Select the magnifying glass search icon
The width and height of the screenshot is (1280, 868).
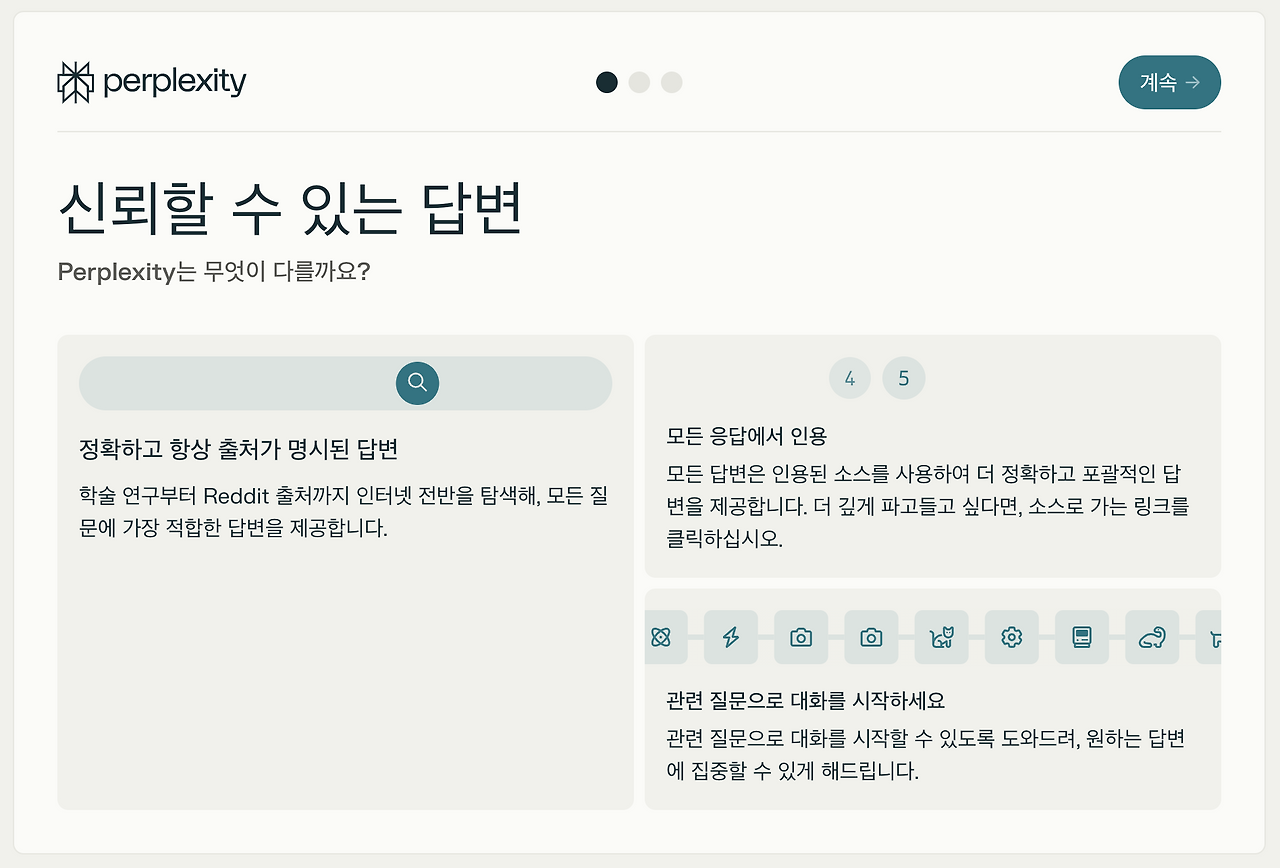tap(417, 383)
